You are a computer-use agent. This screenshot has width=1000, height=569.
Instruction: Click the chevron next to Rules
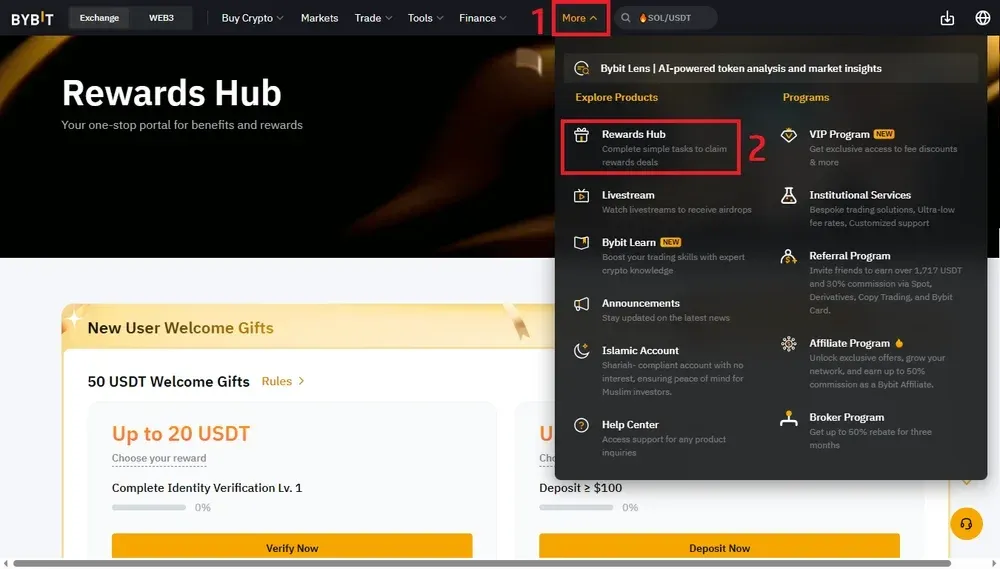(301, 381)
